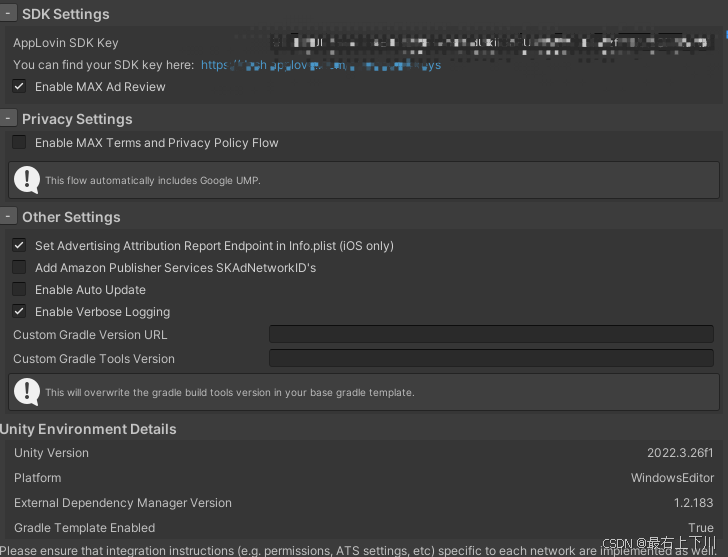This screenshot has height=557, width=728.
Task: Collapse the Privacy Settings section
Action: tap(8, 118)
